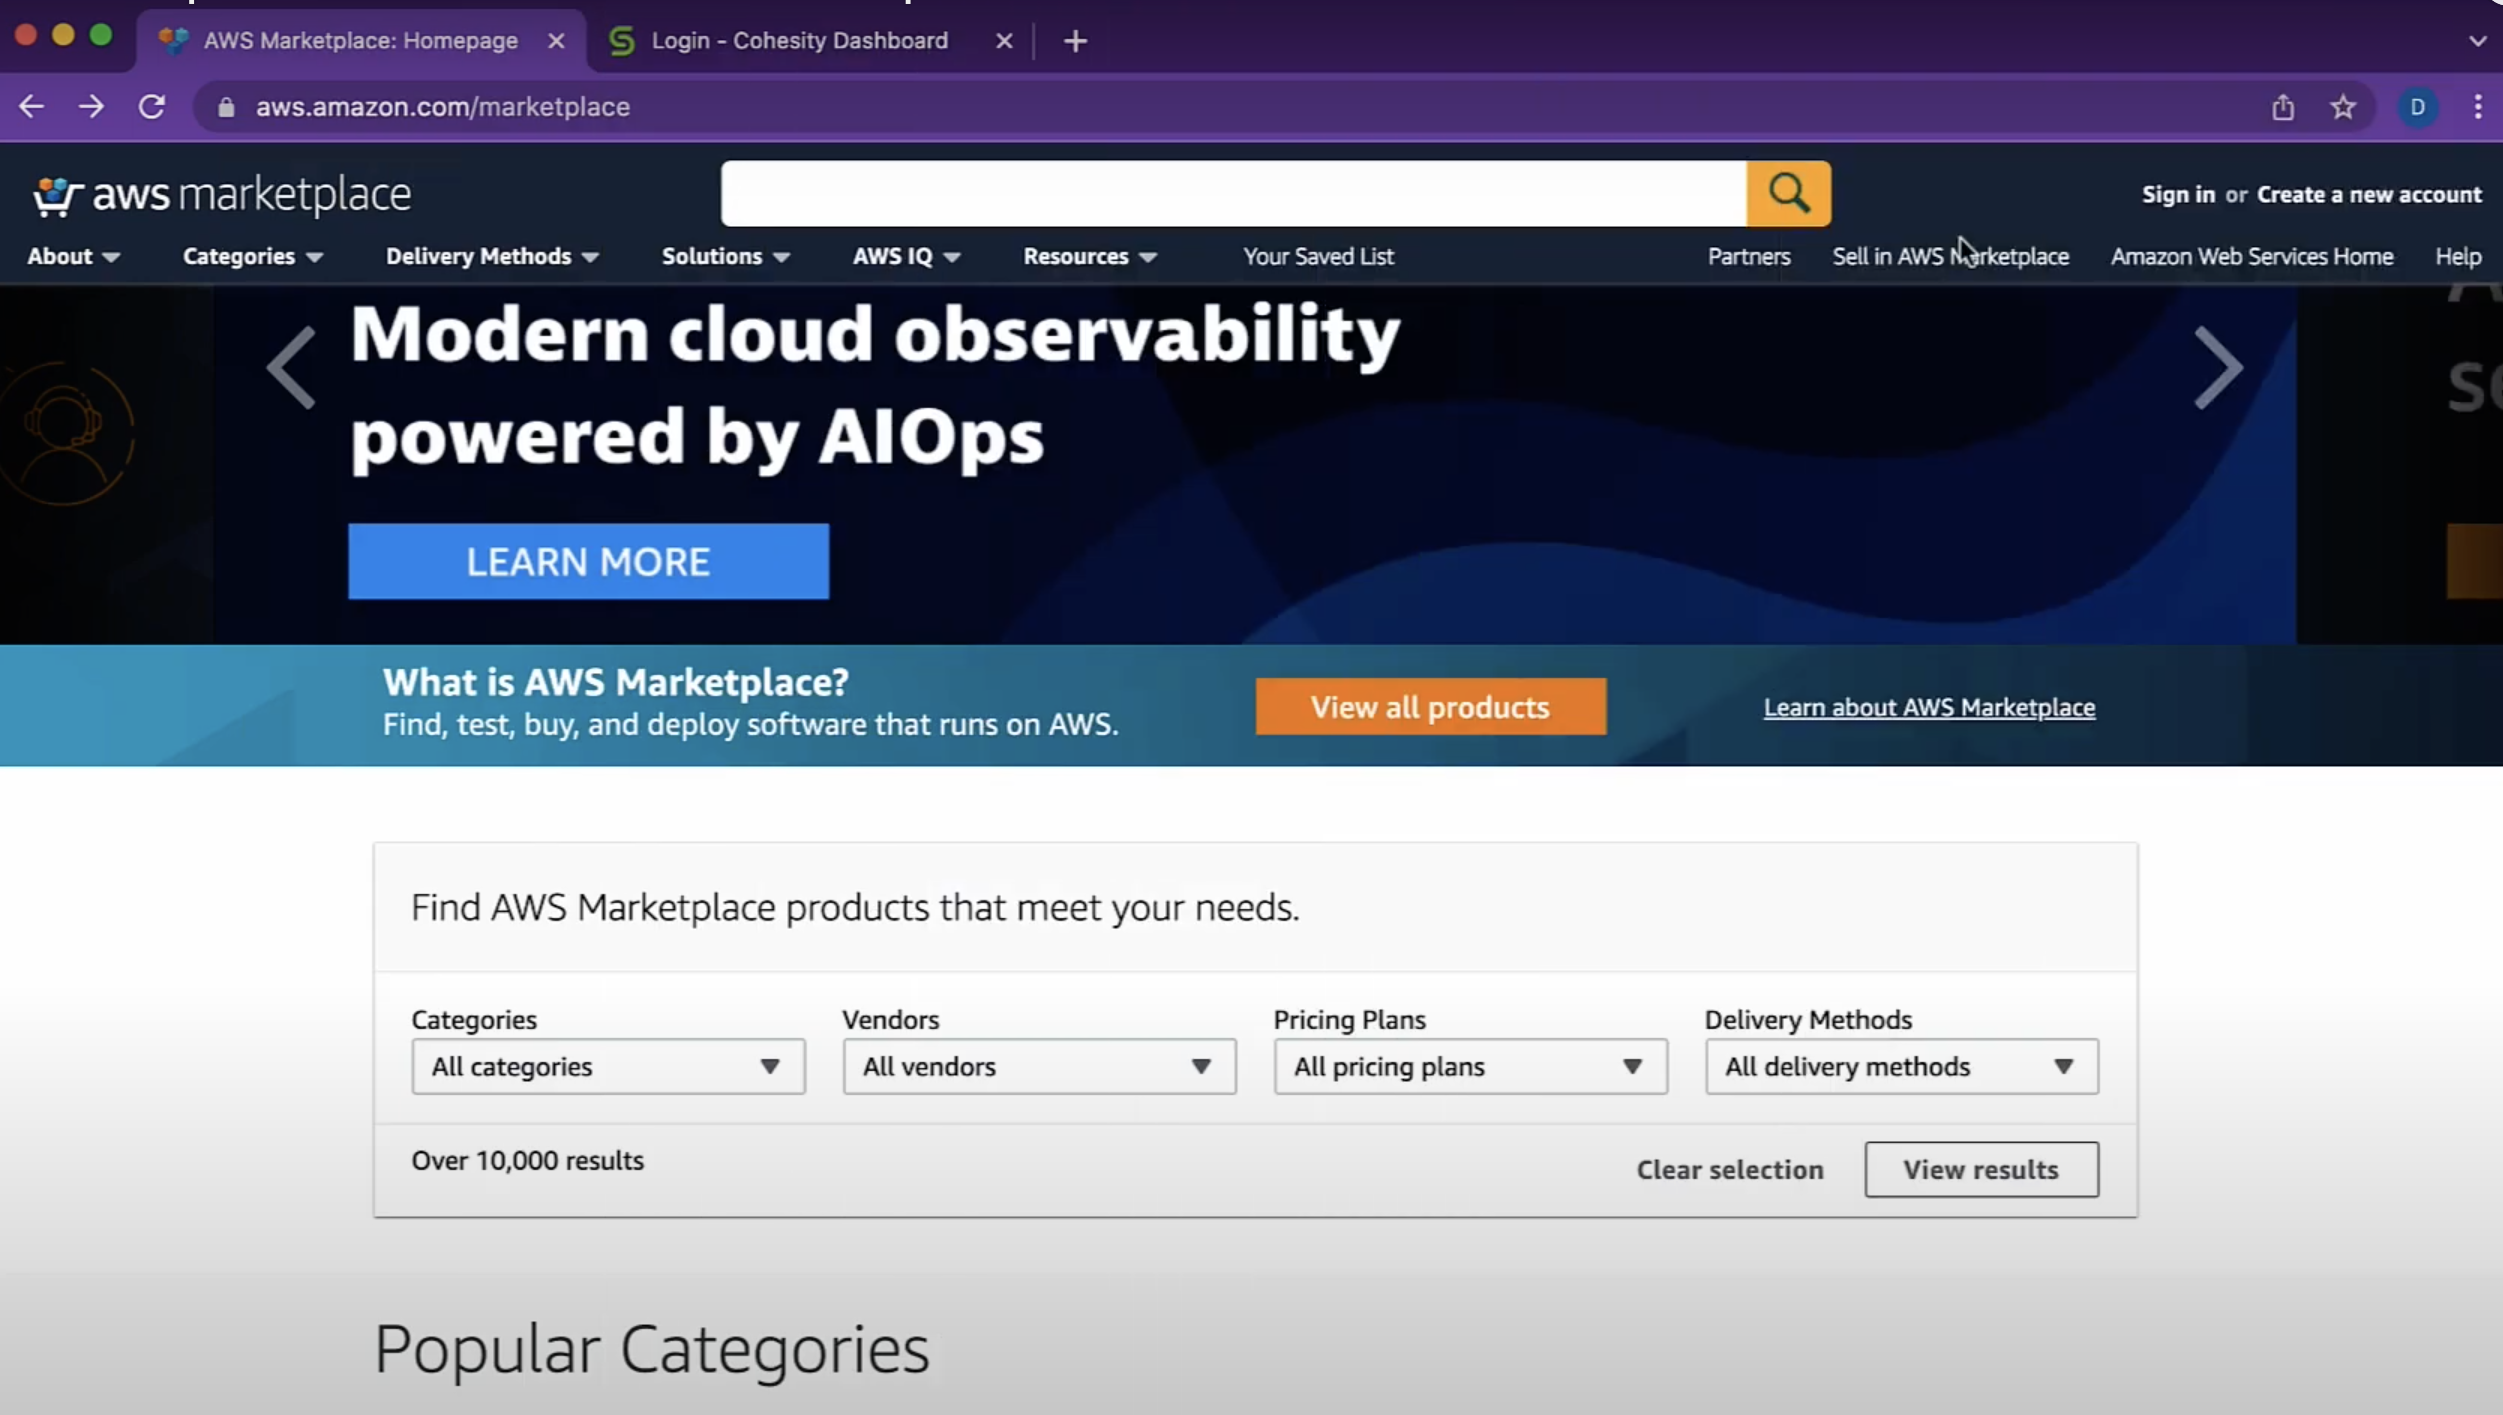Click the Popular Categories heading
The height and width of the screenshot is (1415, 2503).
tap(651, 1349)
